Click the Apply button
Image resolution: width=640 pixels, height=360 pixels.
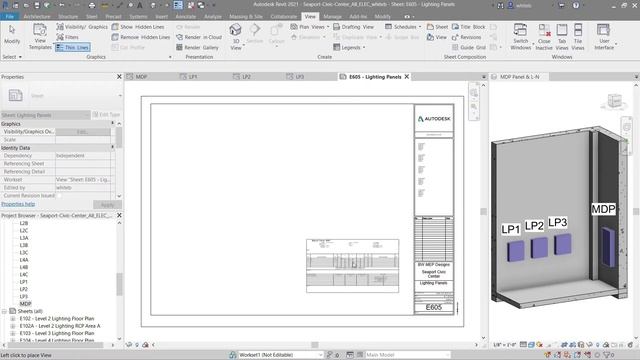107,204
